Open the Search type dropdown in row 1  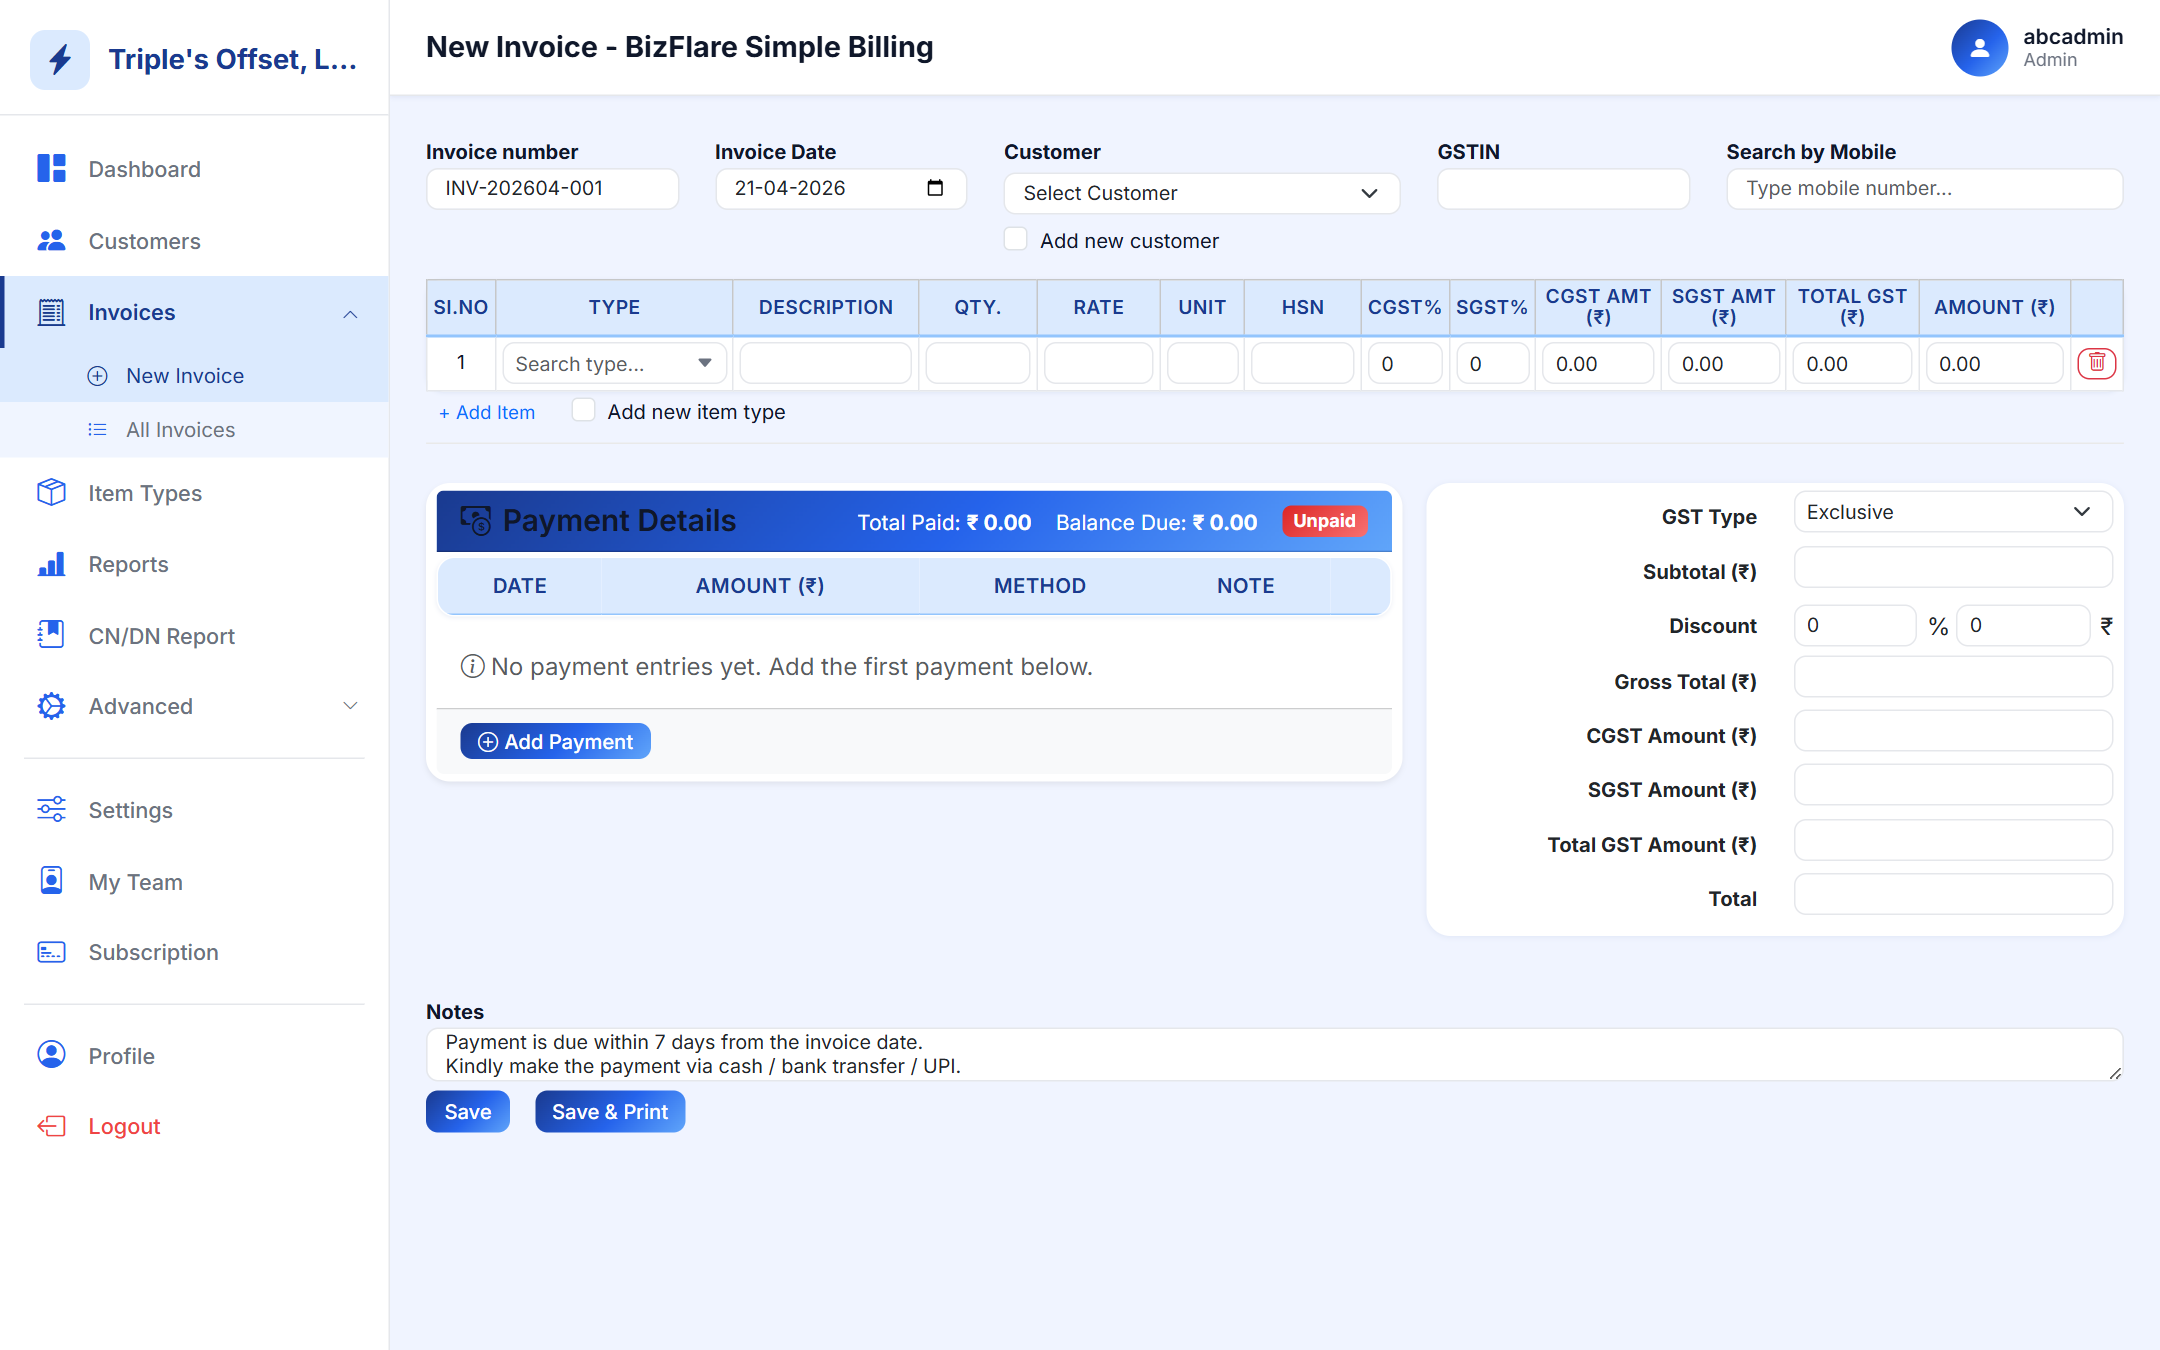point(614,364)
